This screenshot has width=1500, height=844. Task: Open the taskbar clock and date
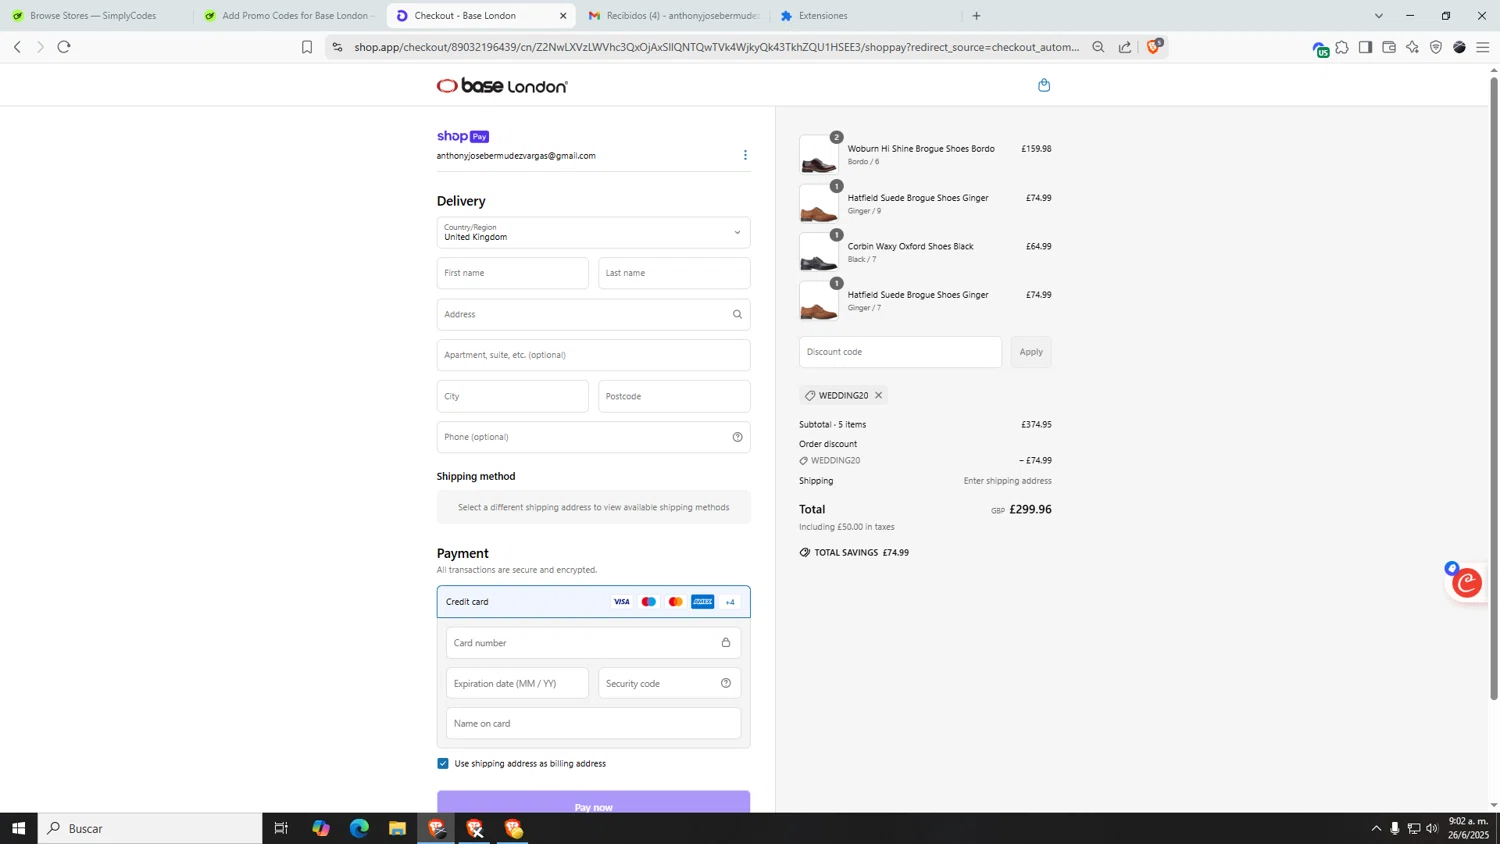coord(1469,828)
